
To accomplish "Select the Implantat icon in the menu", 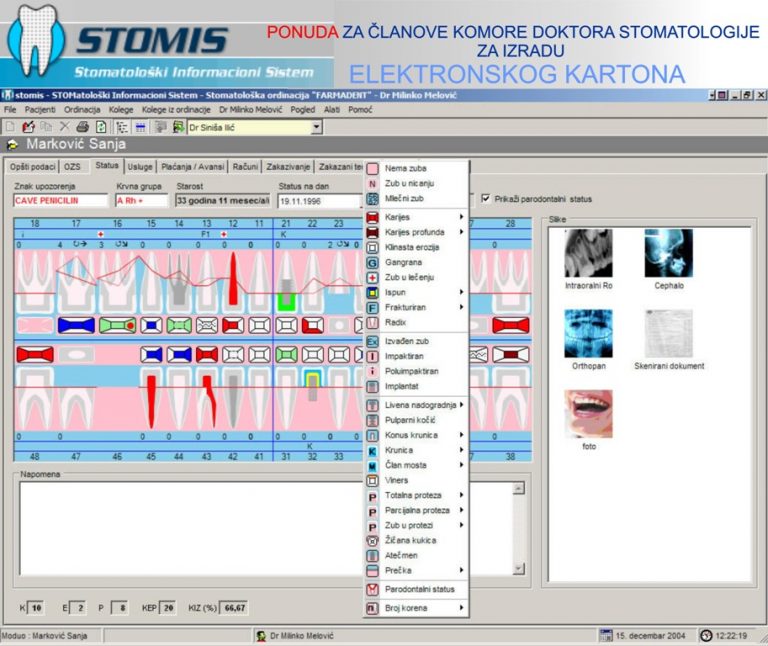I will [x=372, y=385].
